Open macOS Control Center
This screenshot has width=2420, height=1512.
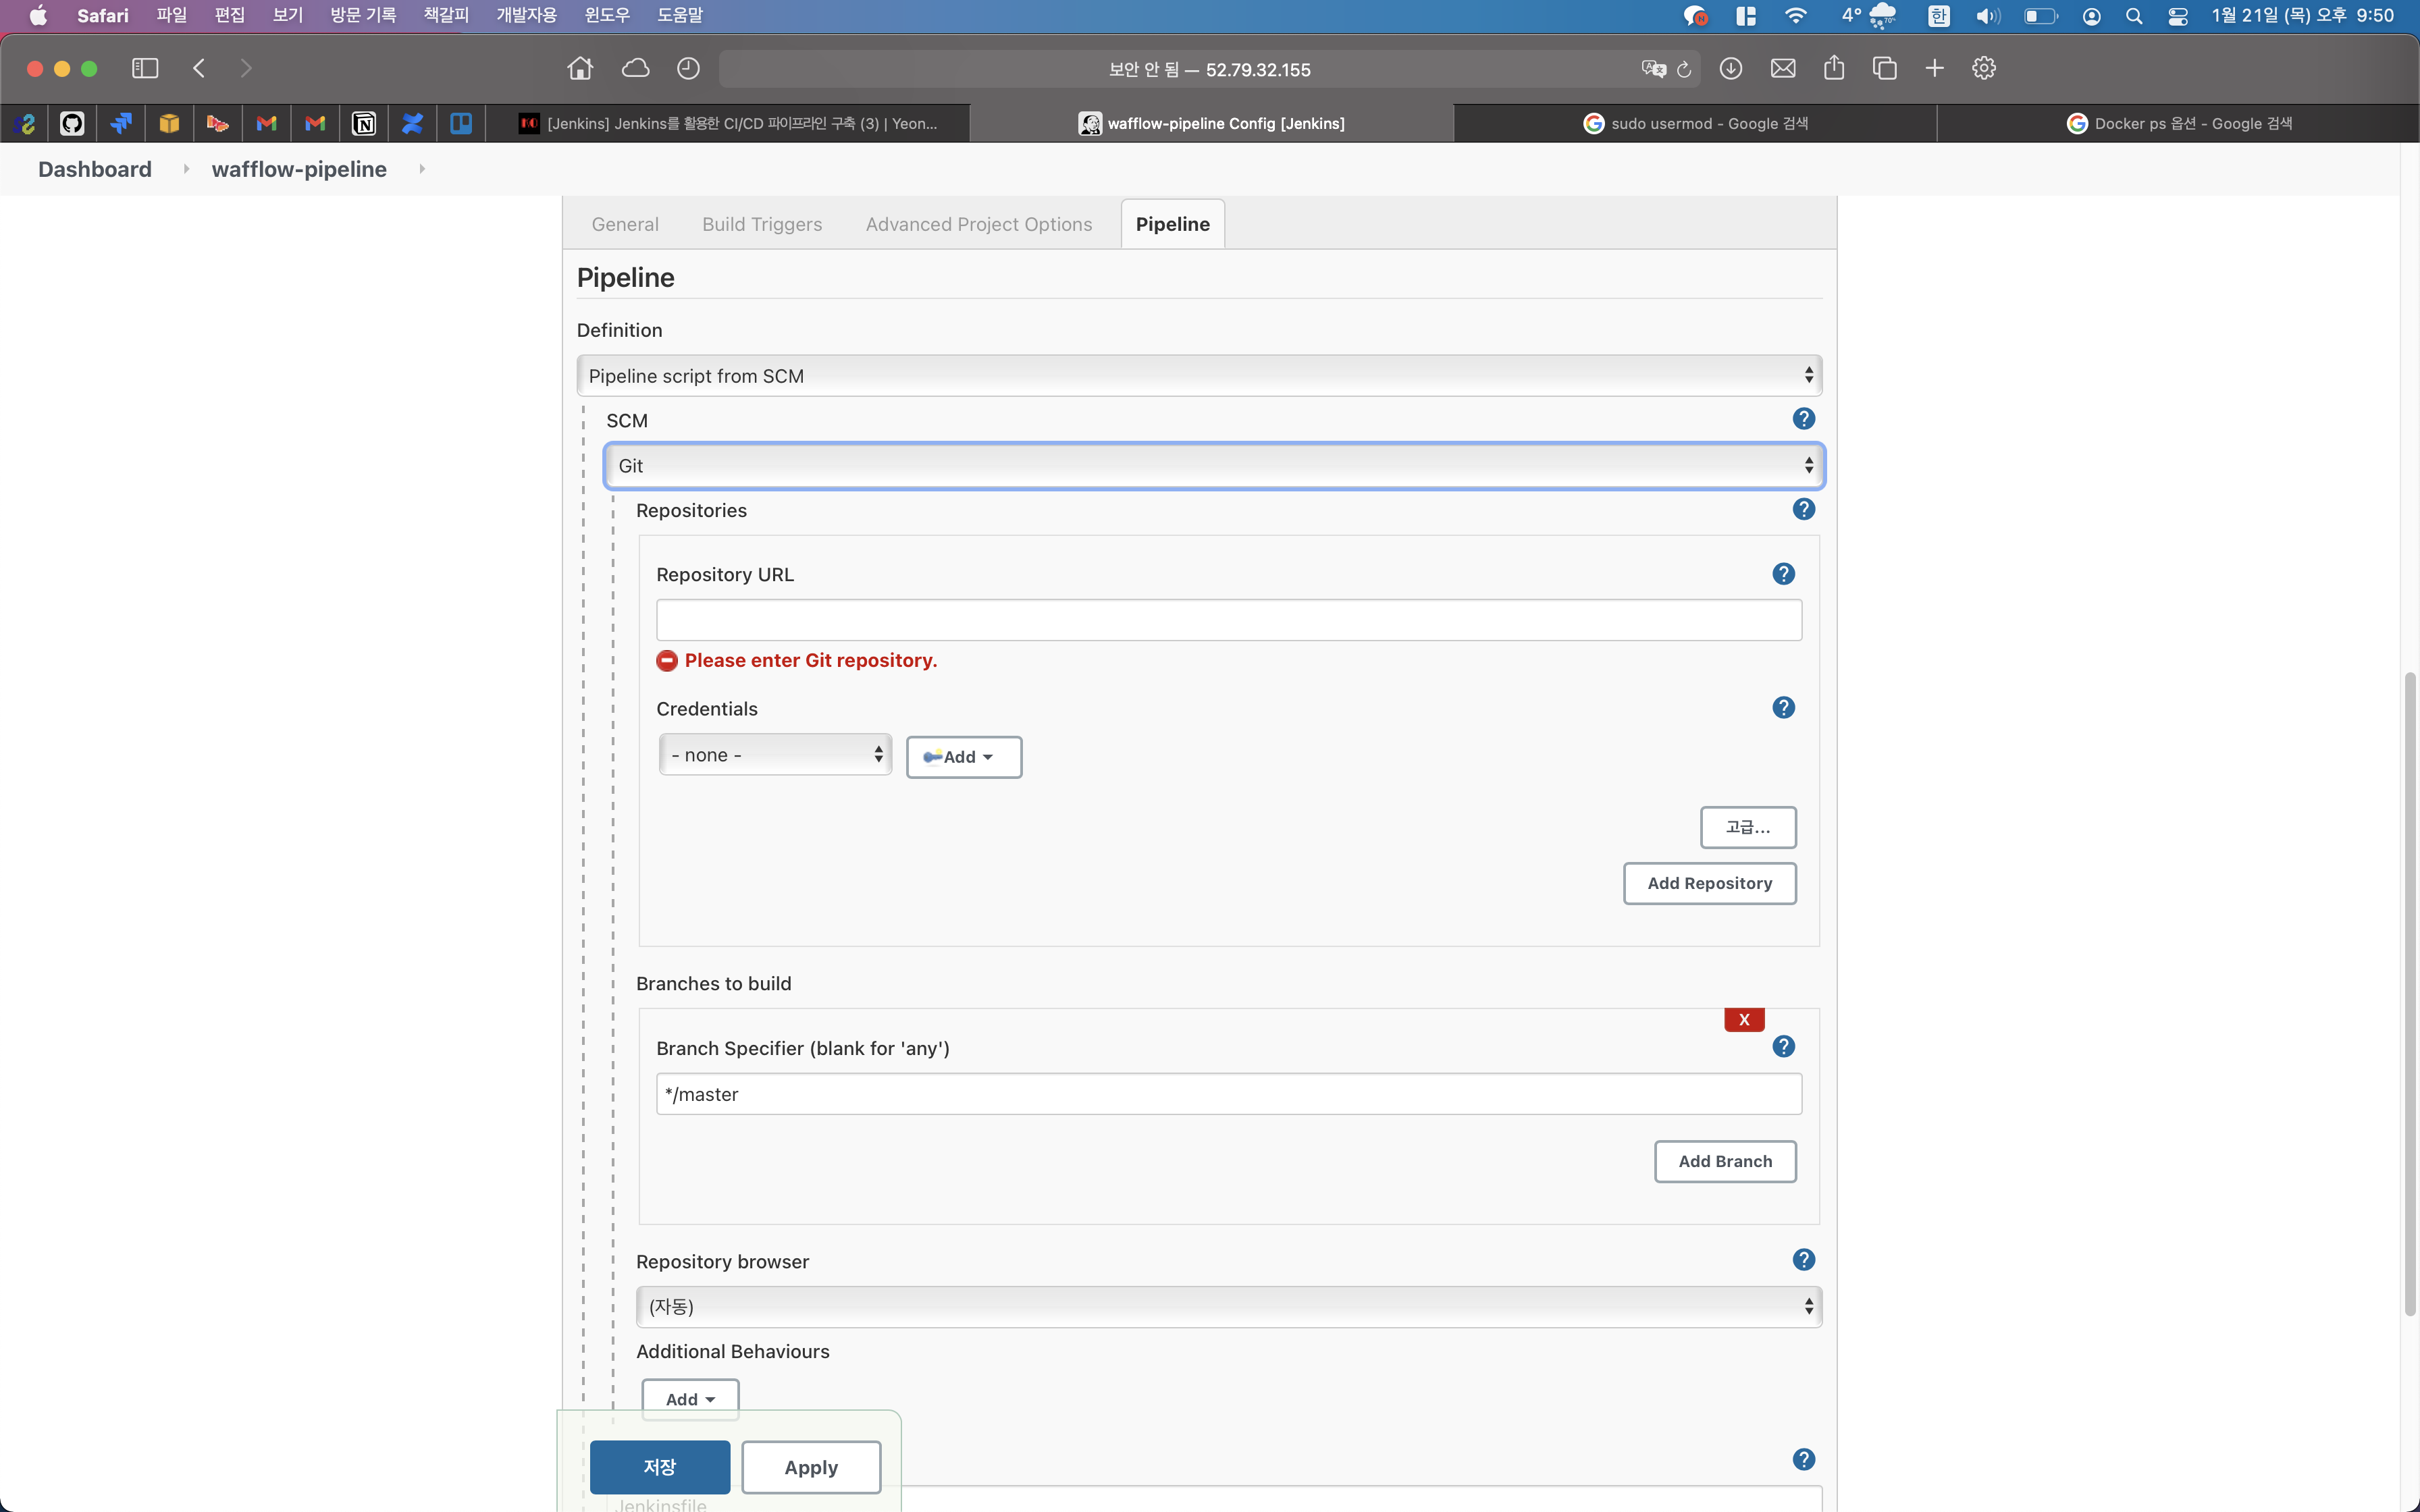coord(2178,16)
